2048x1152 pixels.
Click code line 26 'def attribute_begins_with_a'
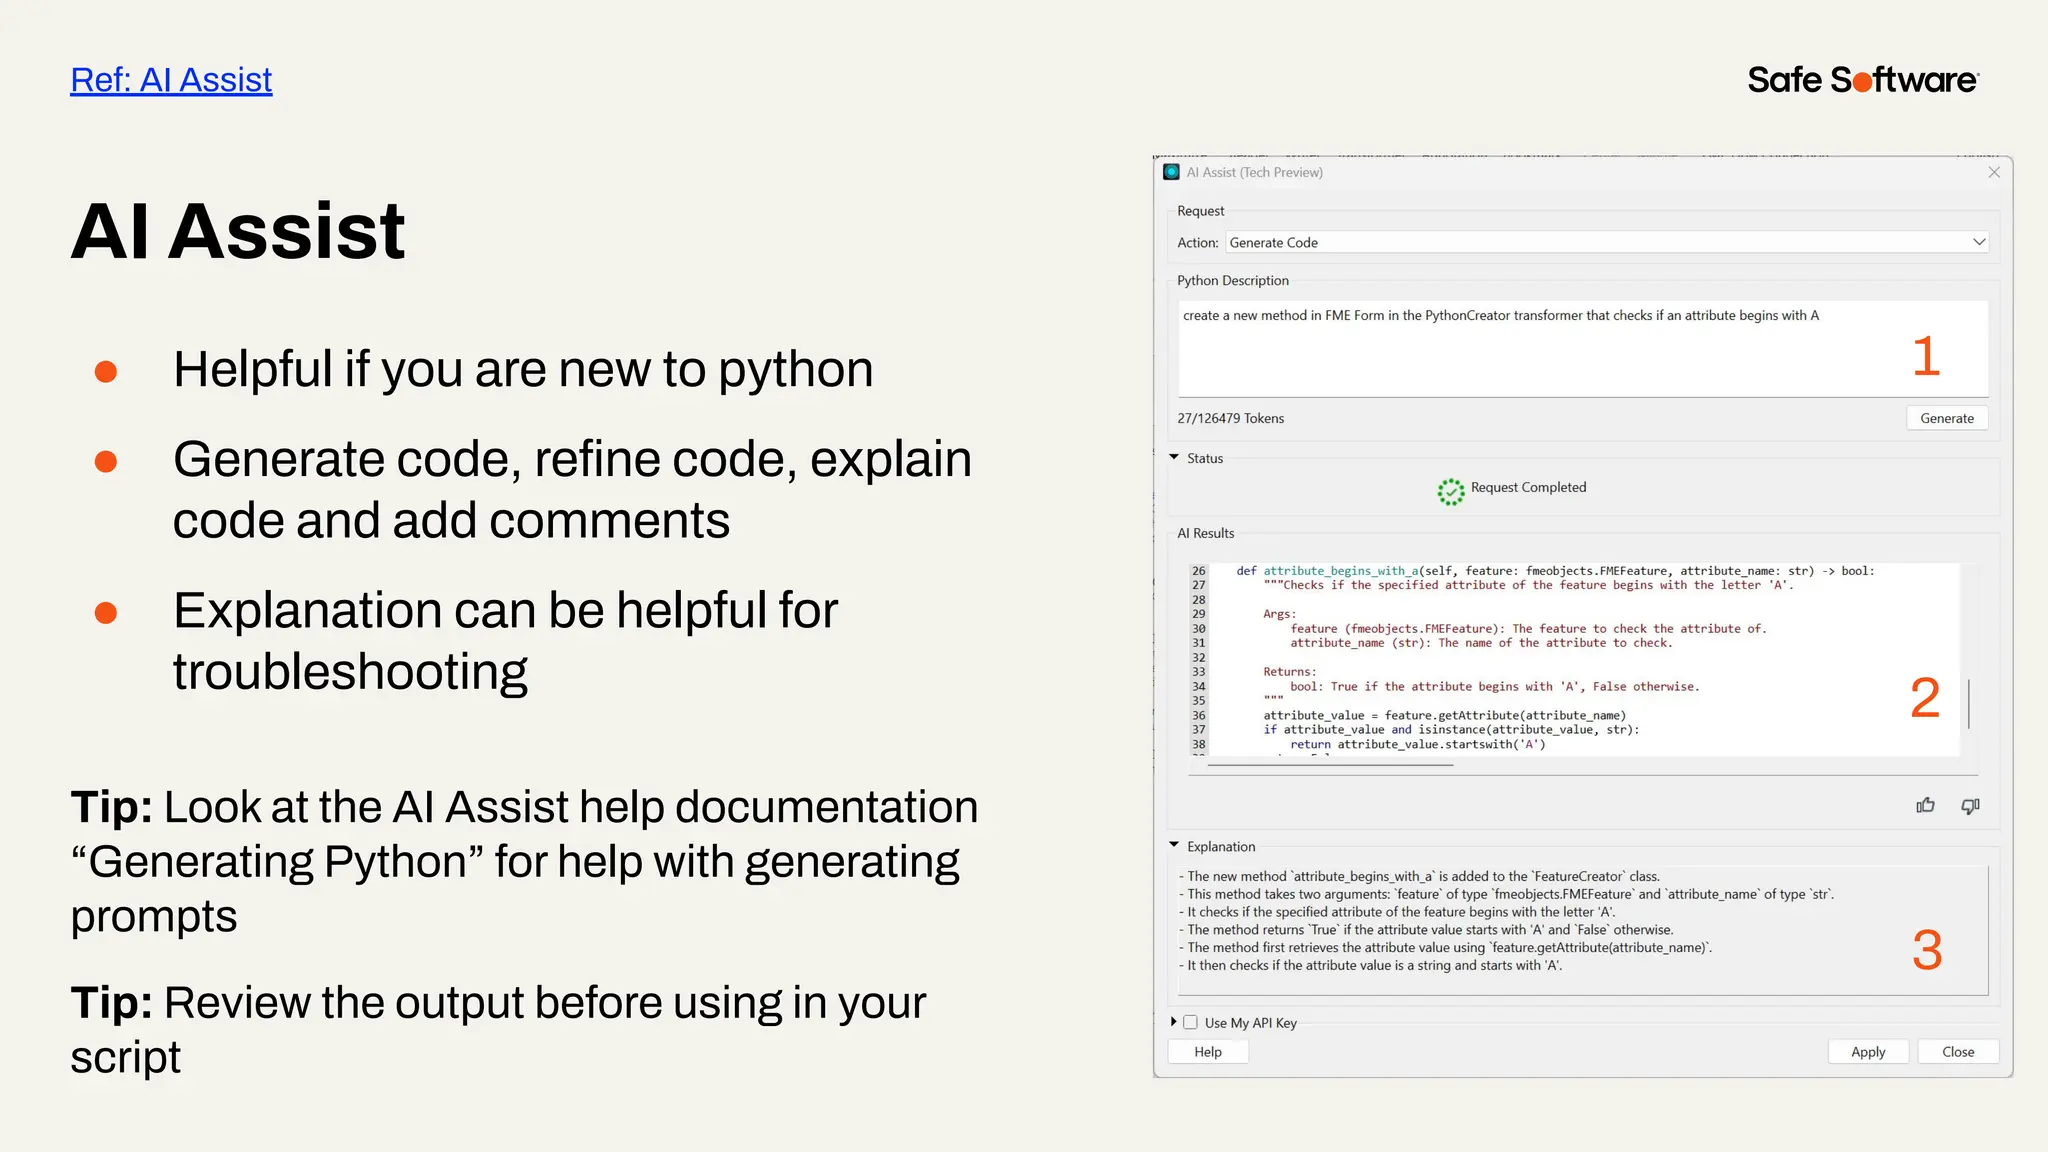[1554, 571]
